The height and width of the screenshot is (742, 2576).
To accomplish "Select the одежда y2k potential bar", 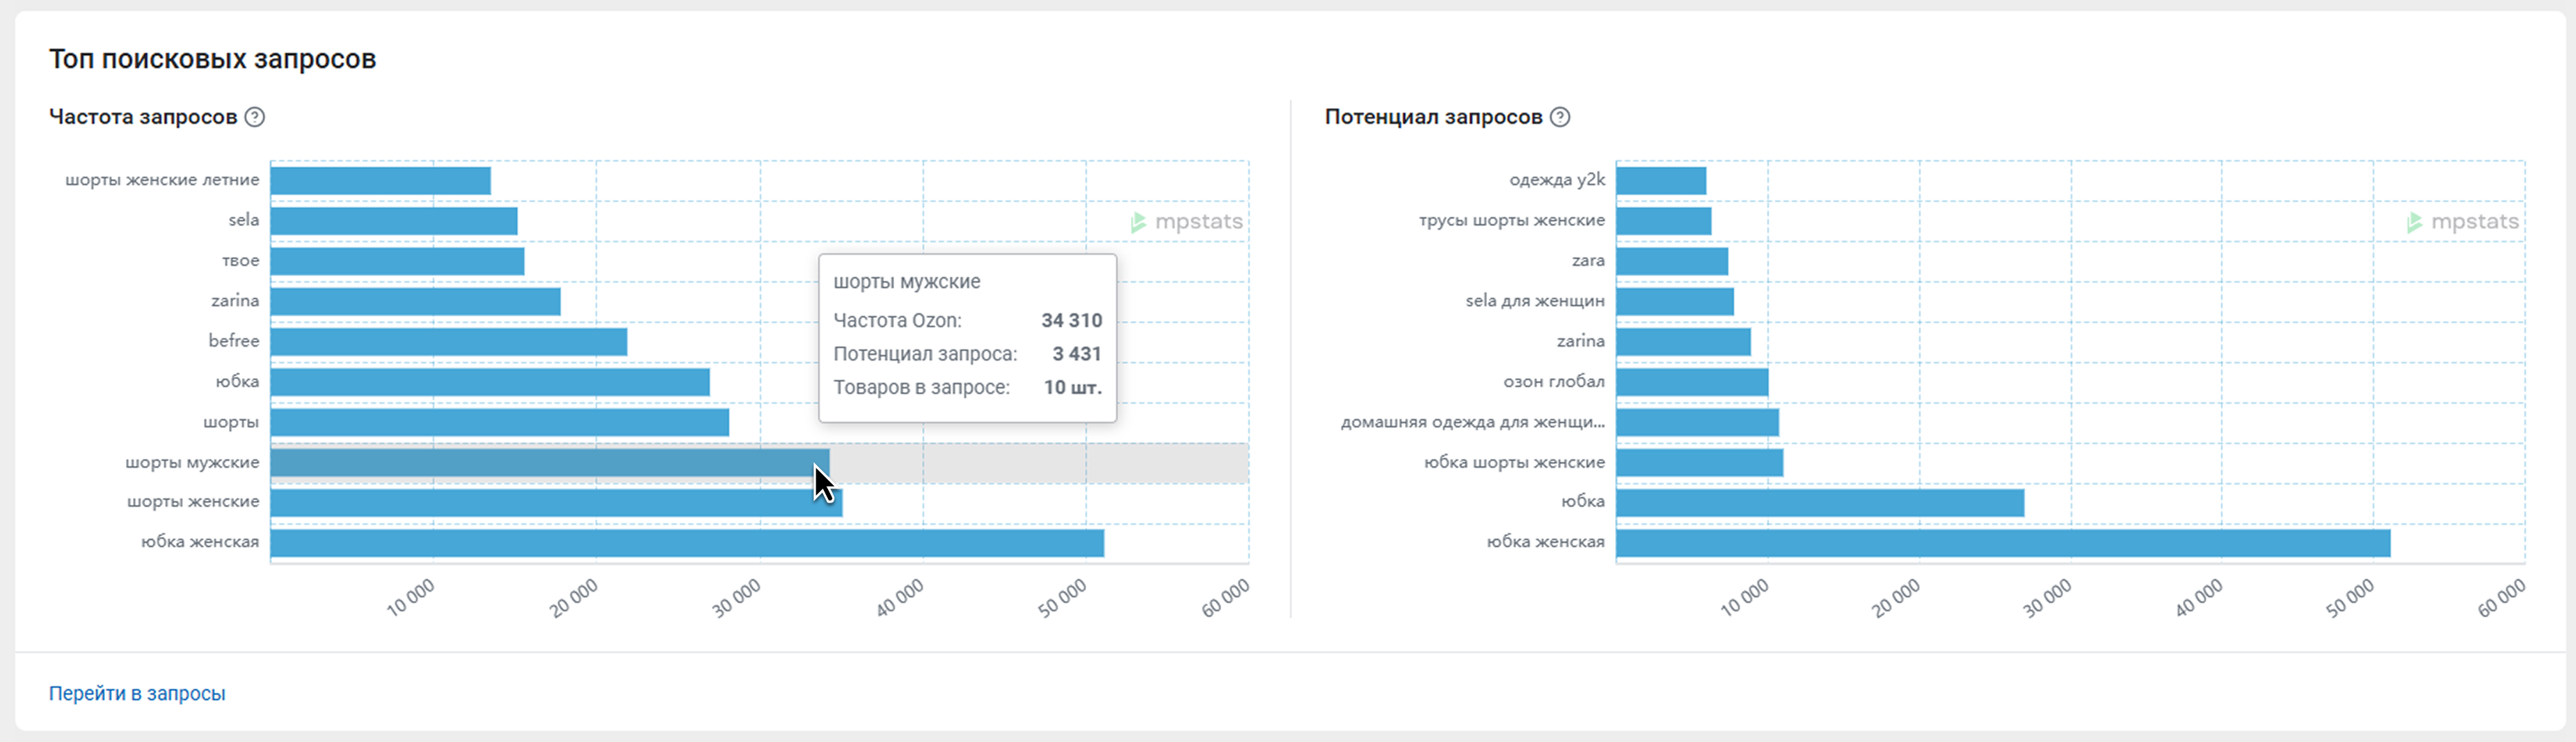I will (x=1660, y=181).
